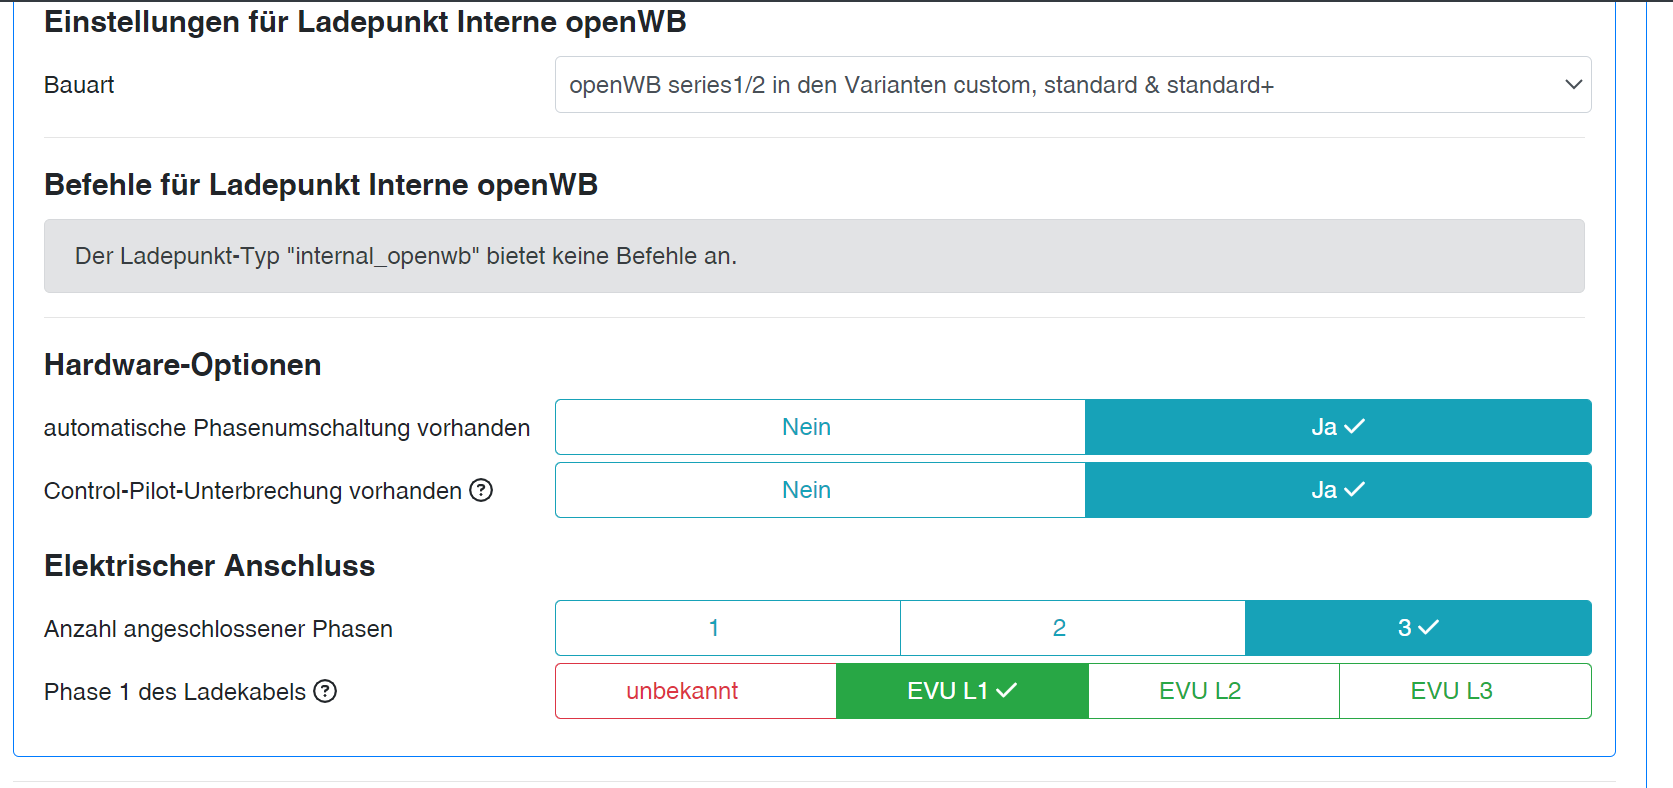The width and height of the screenshot is (1673, 788).
Task: Select EVU L1 for charging cable phase
Action: (x=962, y=691)
